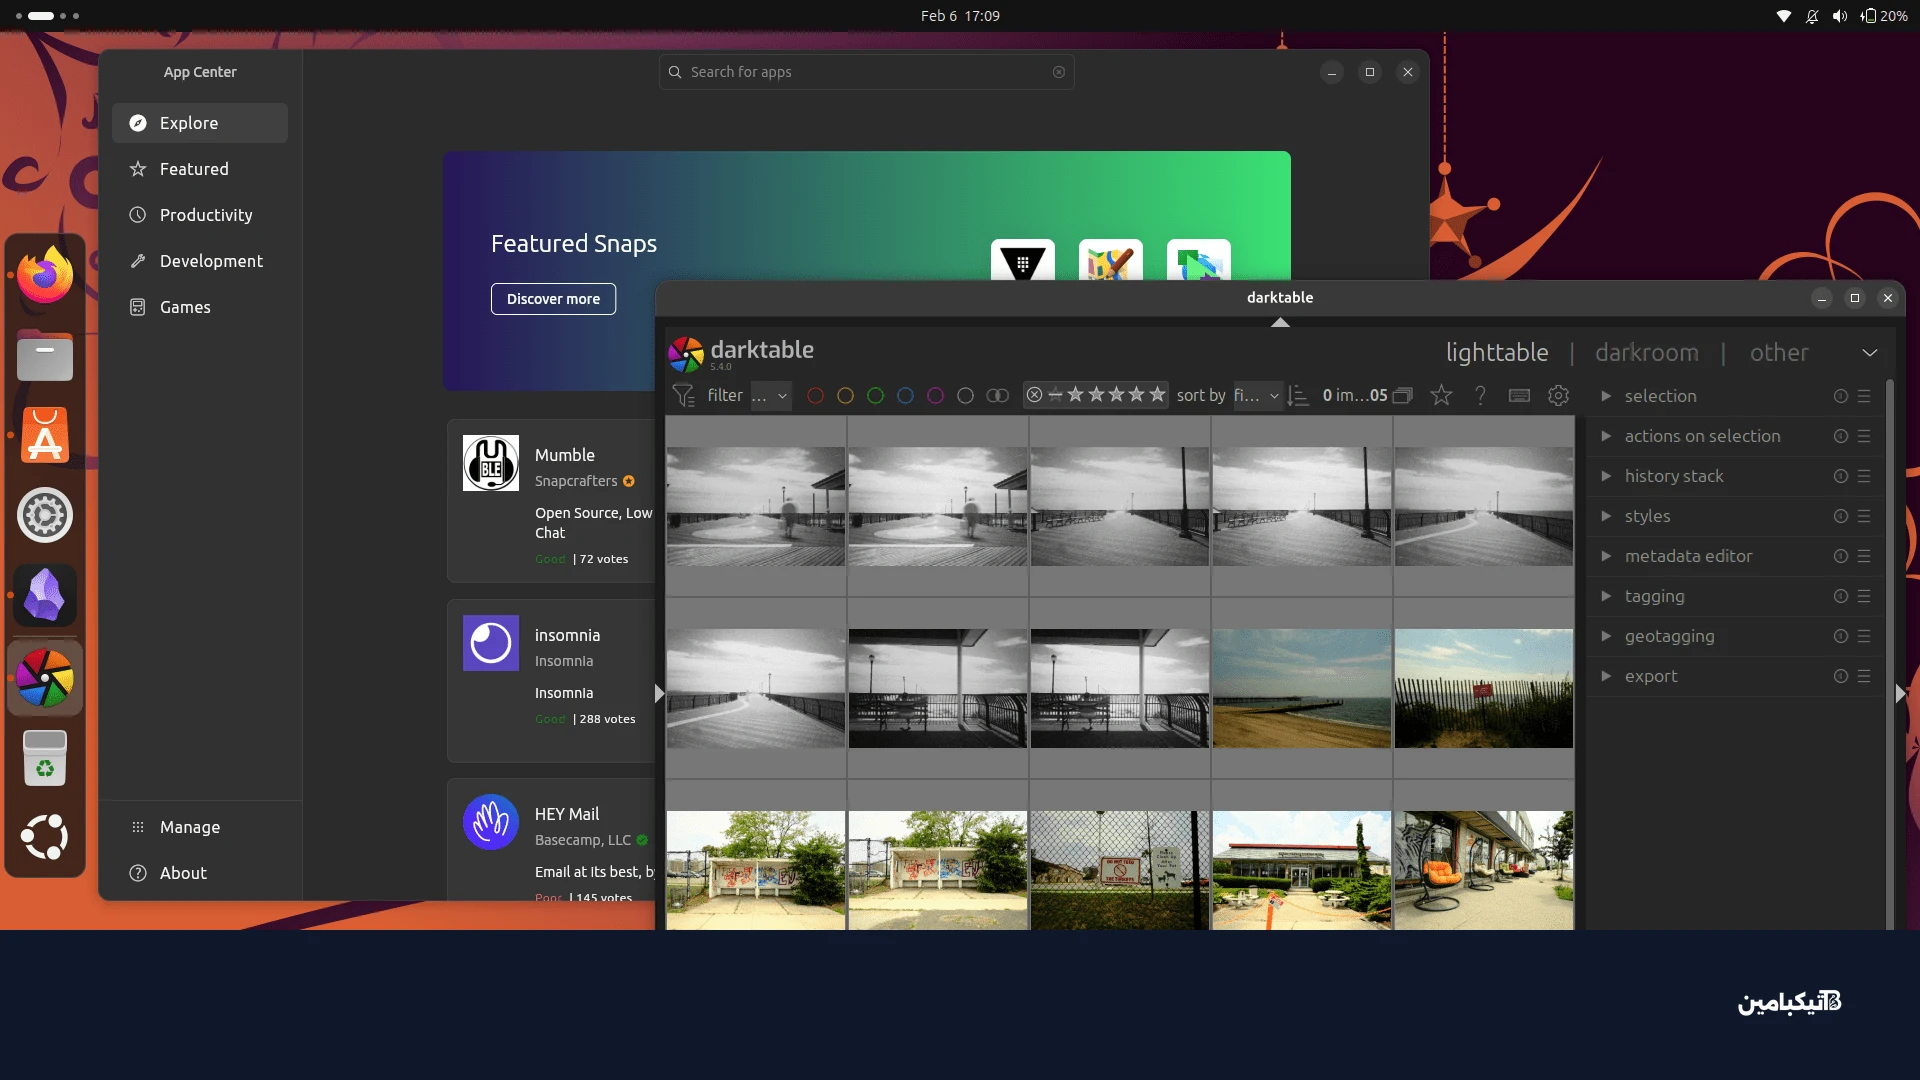
Task: Switch to the darkroom tab
Action: [1645, 352]
